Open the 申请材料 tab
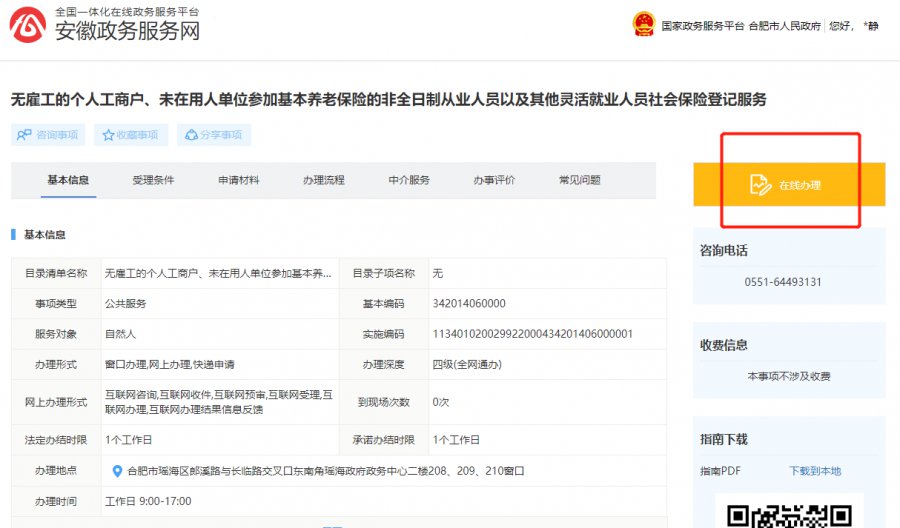The height and width of the screenshot is (528, 900). pos(239,180)
